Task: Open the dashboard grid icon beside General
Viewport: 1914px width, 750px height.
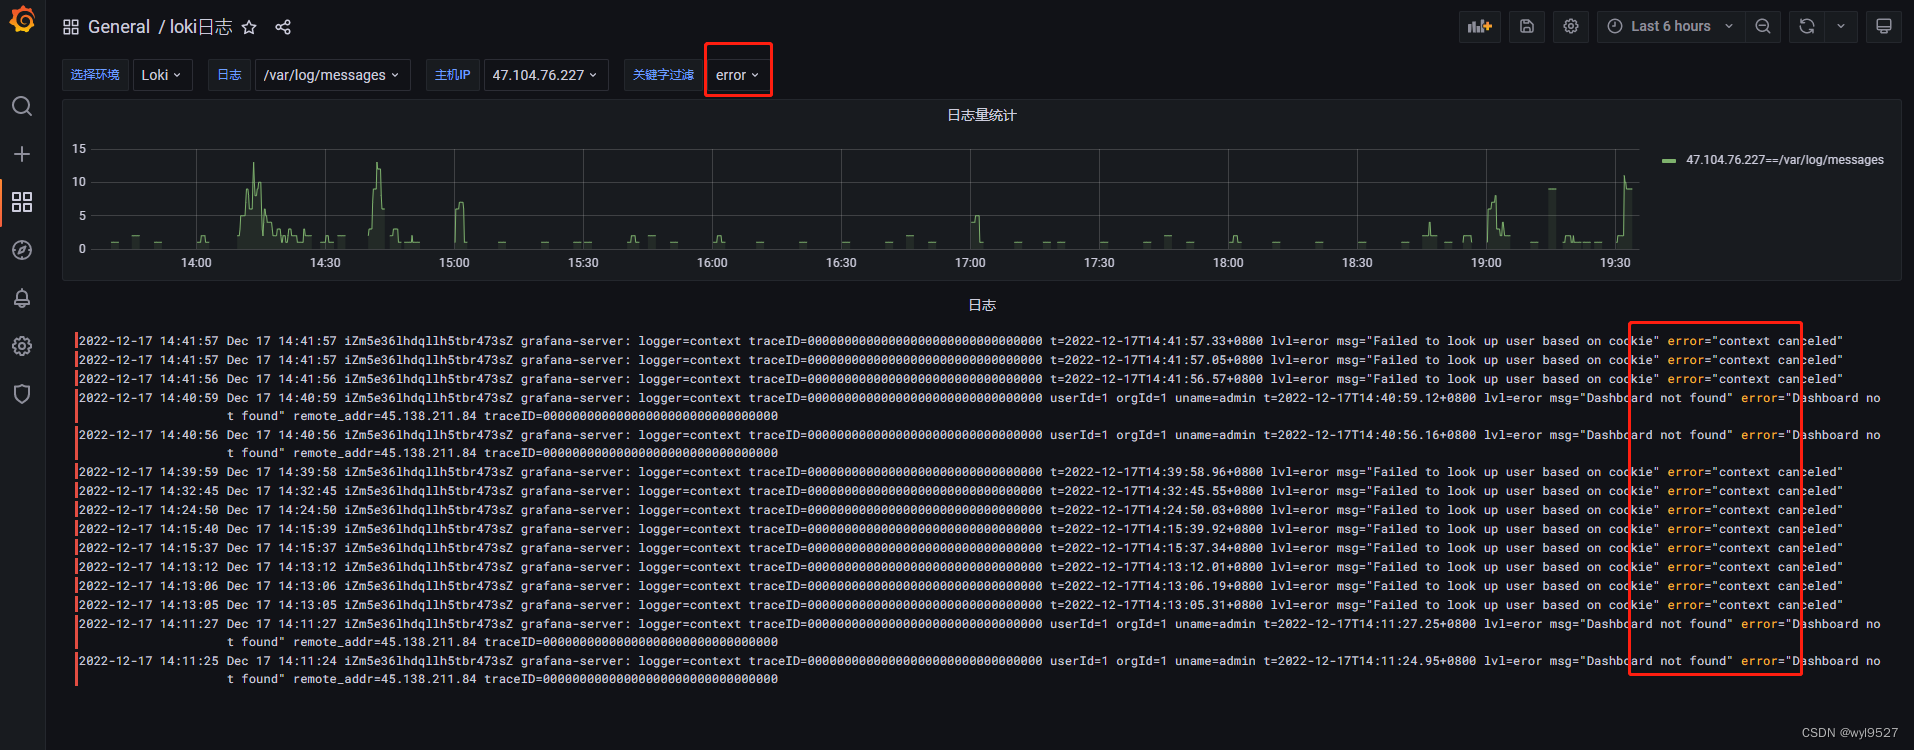Action: point(71,27)
